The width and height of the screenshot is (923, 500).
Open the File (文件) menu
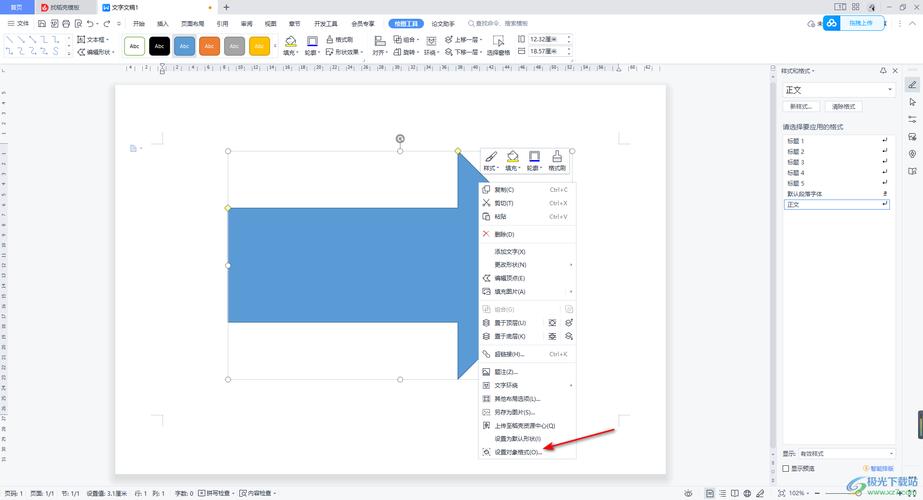pos(18,24)
